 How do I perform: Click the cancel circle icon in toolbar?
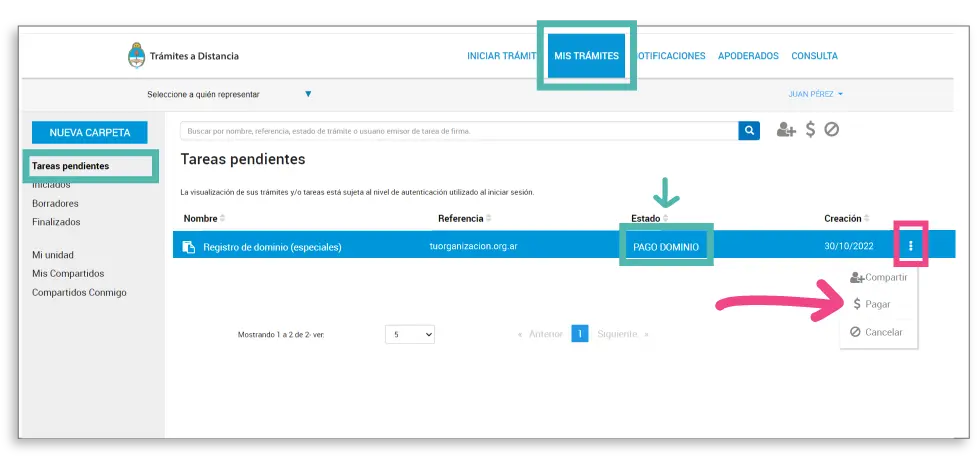(x=831, y=130)
